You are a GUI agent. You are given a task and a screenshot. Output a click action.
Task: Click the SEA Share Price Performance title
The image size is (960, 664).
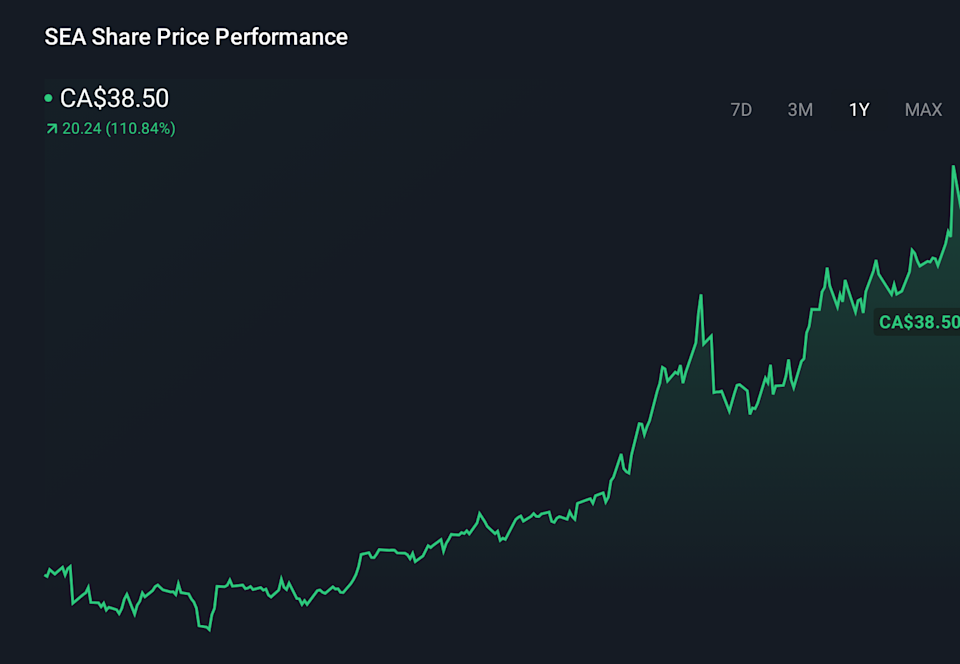tap(196, 37)
